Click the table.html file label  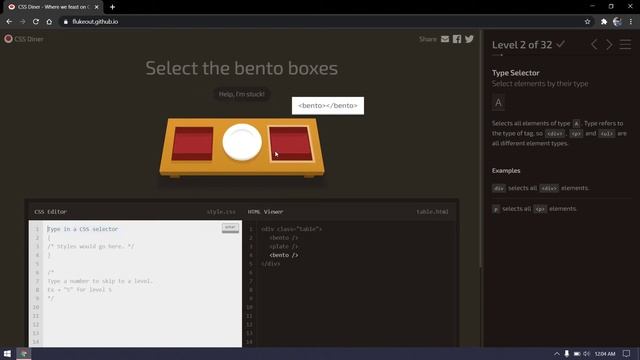pos(432,211)
